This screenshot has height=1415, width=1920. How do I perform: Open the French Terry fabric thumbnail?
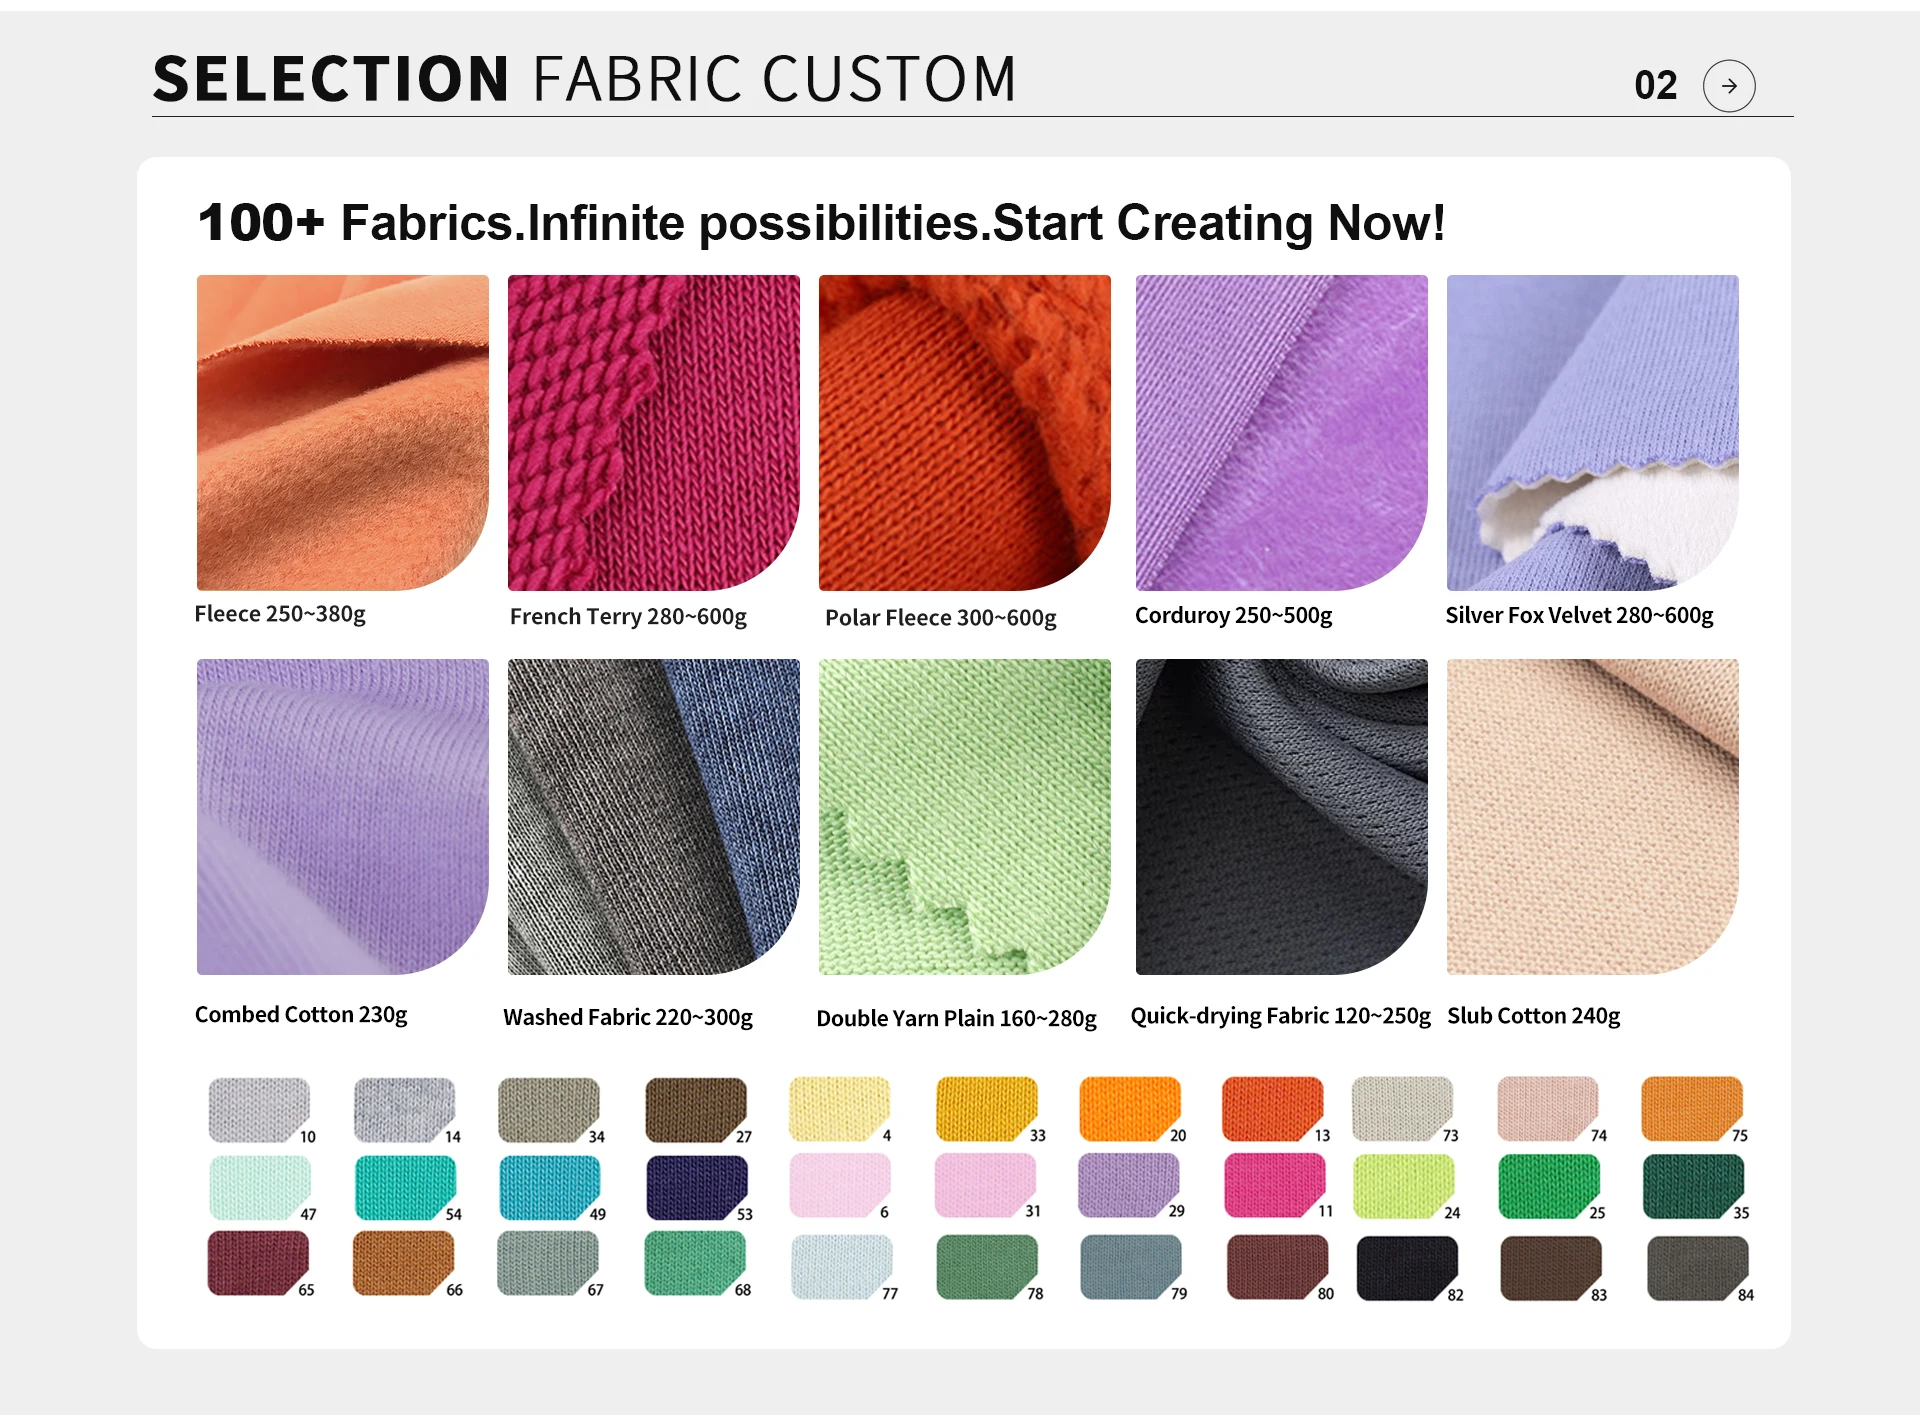pyautogui.click(x=653, y=432)
